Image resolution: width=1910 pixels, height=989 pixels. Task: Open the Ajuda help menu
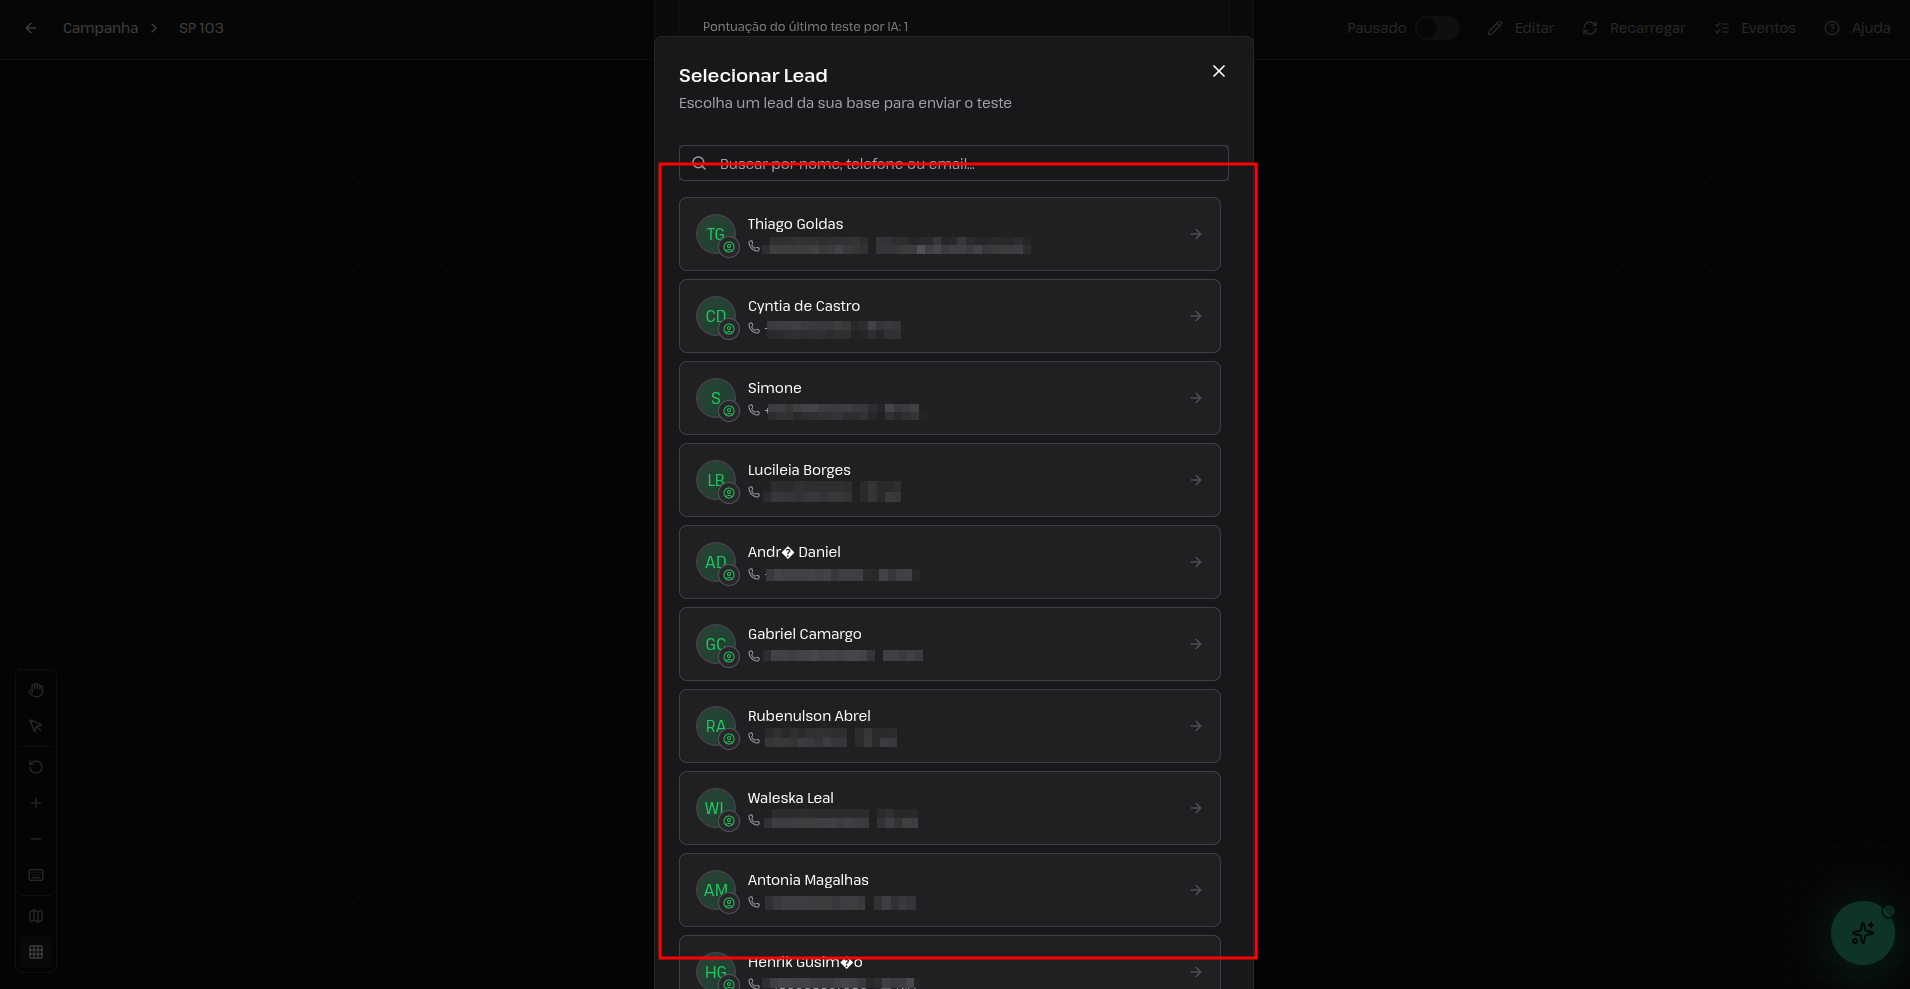tap(1857, 28)
